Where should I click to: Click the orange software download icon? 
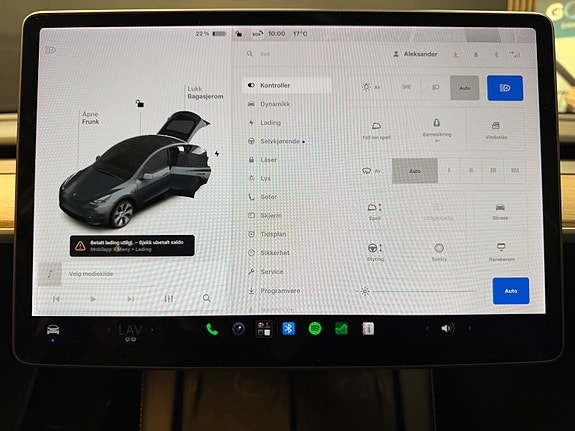click(x=455, y=55)
